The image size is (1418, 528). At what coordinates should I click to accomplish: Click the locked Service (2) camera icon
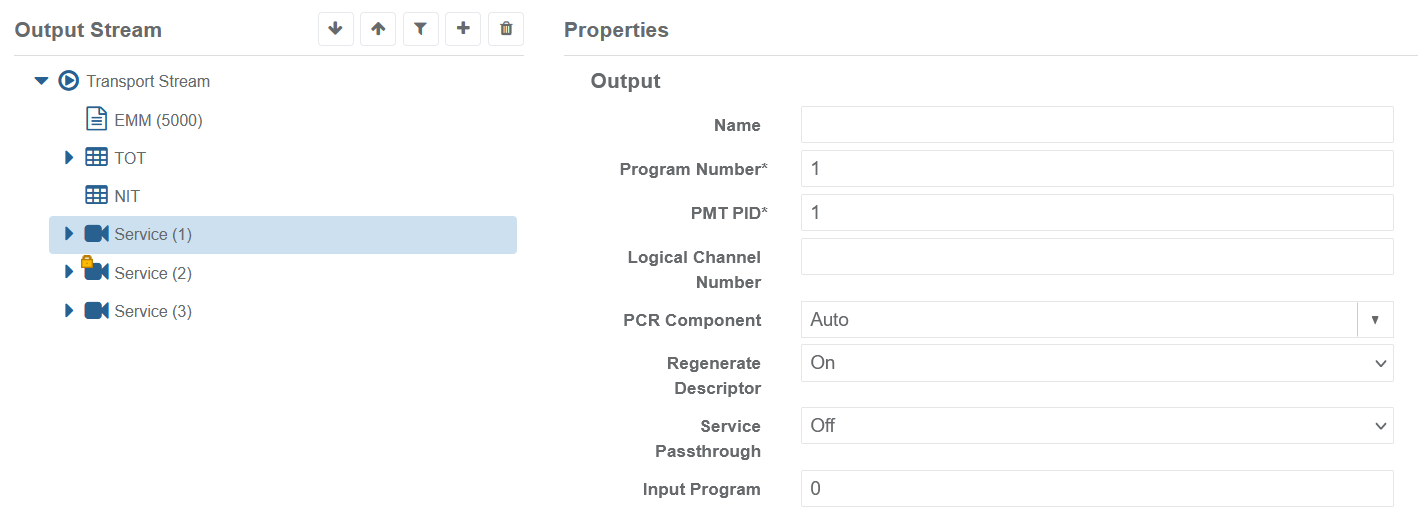click(x=96, y=272)
